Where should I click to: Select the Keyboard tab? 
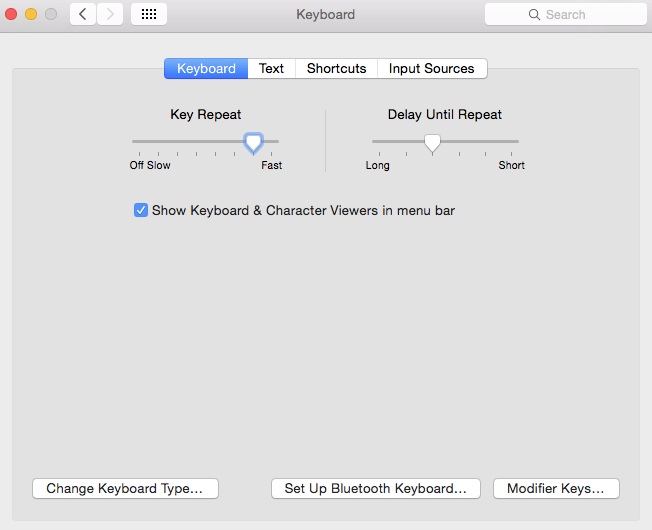(206, 68)
